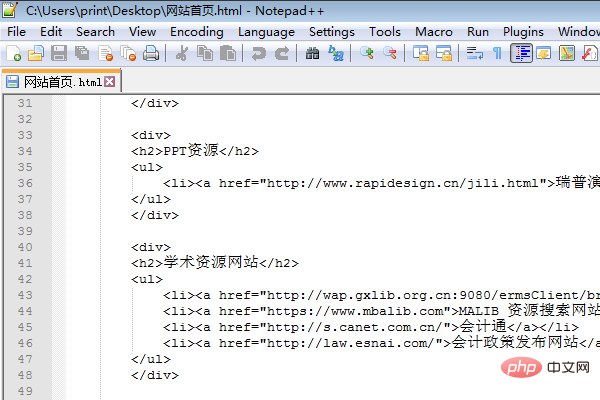600x400 pixels.
Task: Open the Tools menu
Action: point(385,32)
